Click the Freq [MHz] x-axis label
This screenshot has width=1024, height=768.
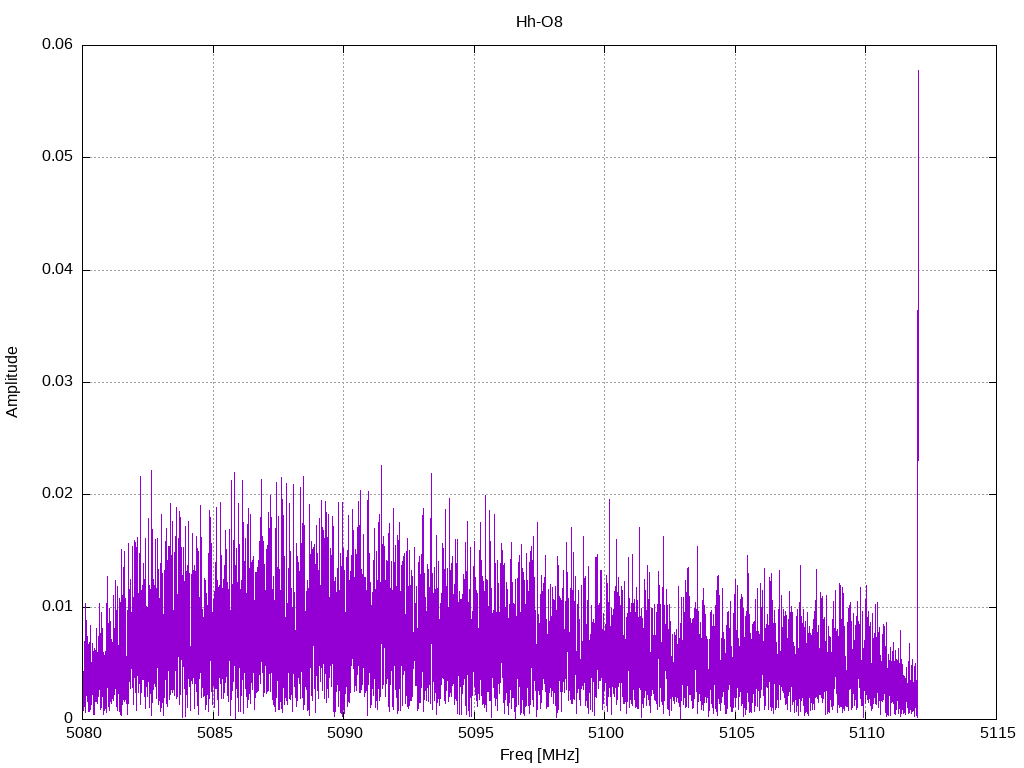(x=539, y=755)
